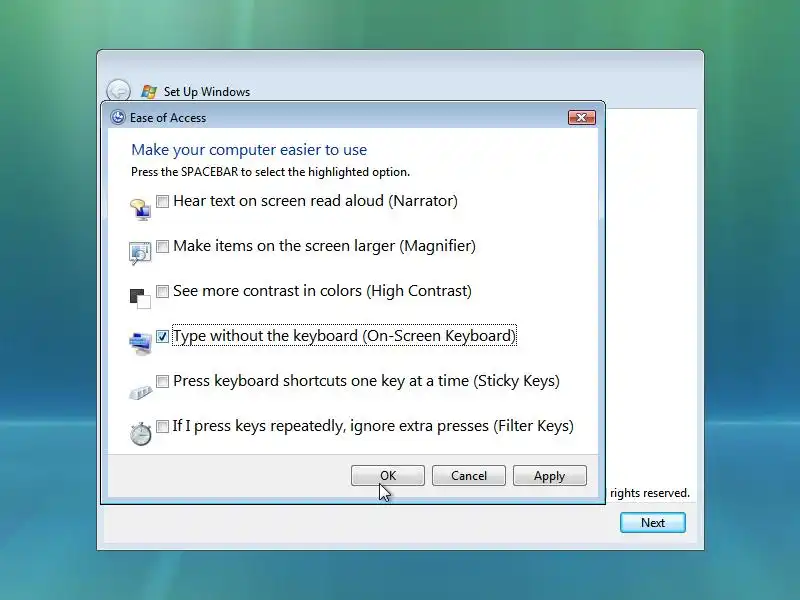800x600 pixels.
Task: Click the "Type without the keyboard (On-Screen Keyboard)" label
Action: (x=344, y=336)
